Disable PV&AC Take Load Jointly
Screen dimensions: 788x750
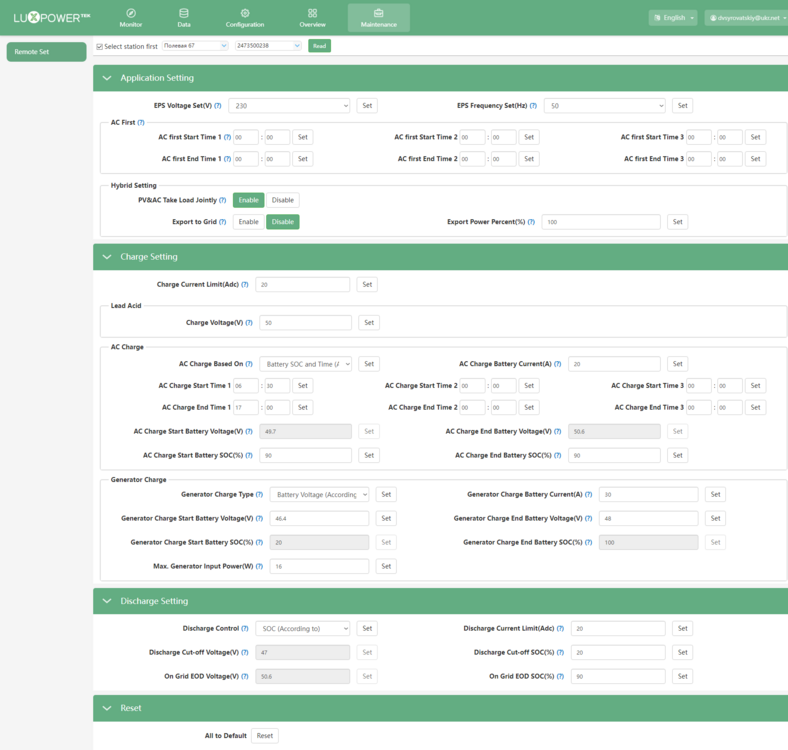point(283,200)
